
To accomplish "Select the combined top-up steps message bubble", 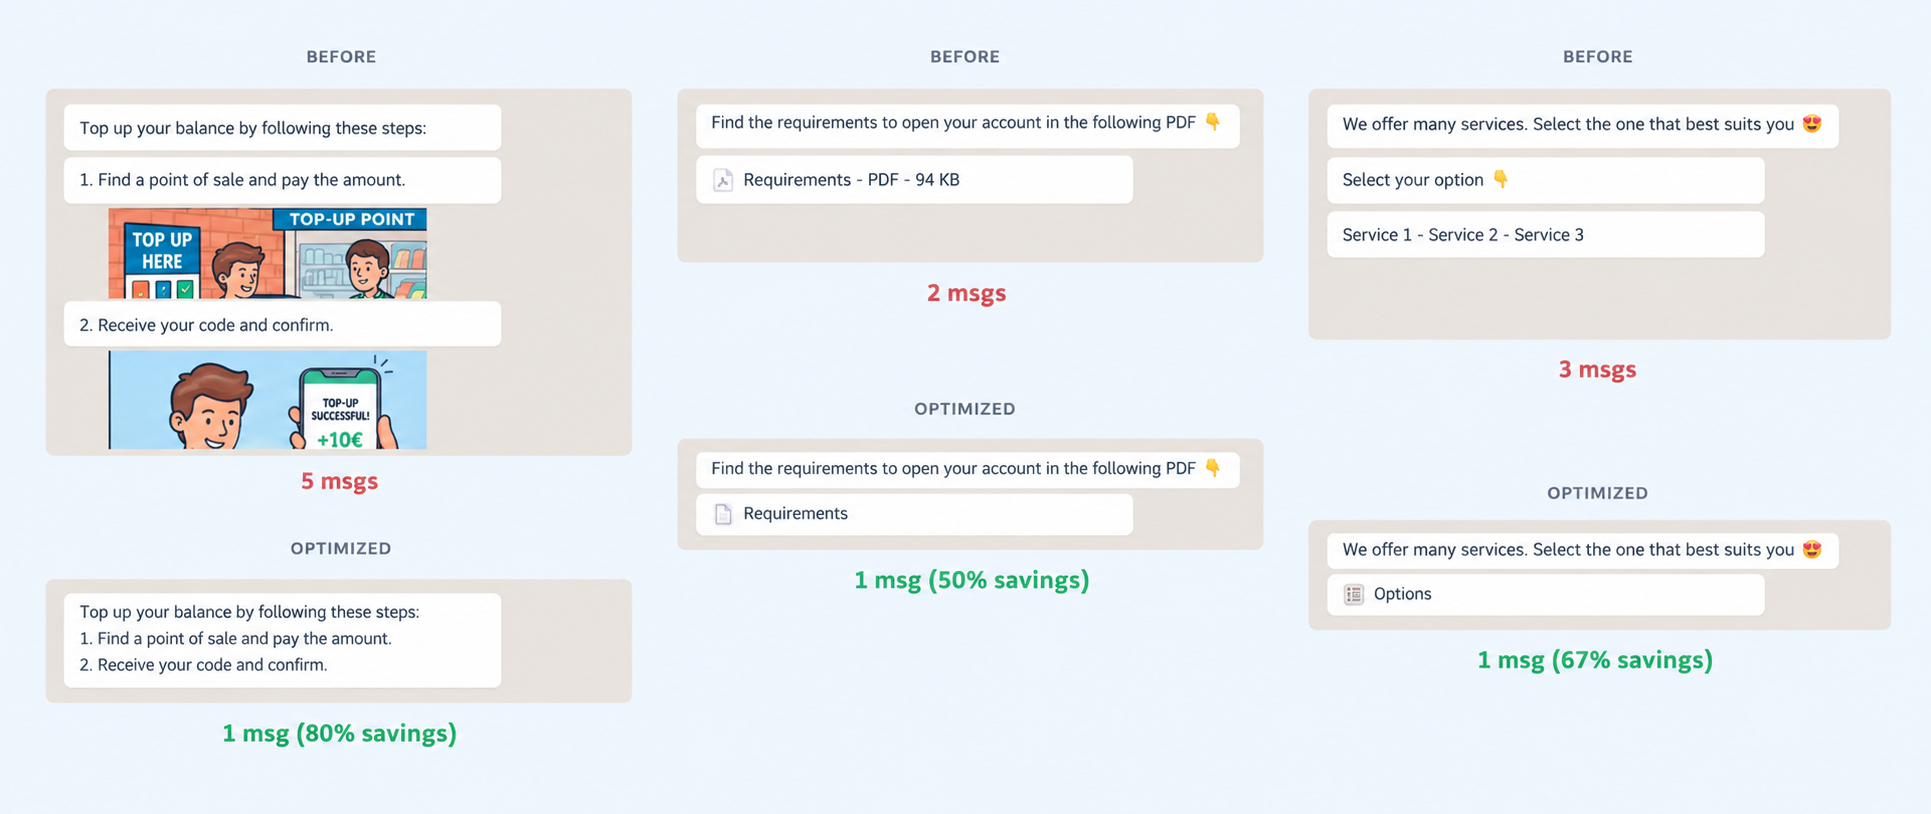I will (x=282, y=640).
